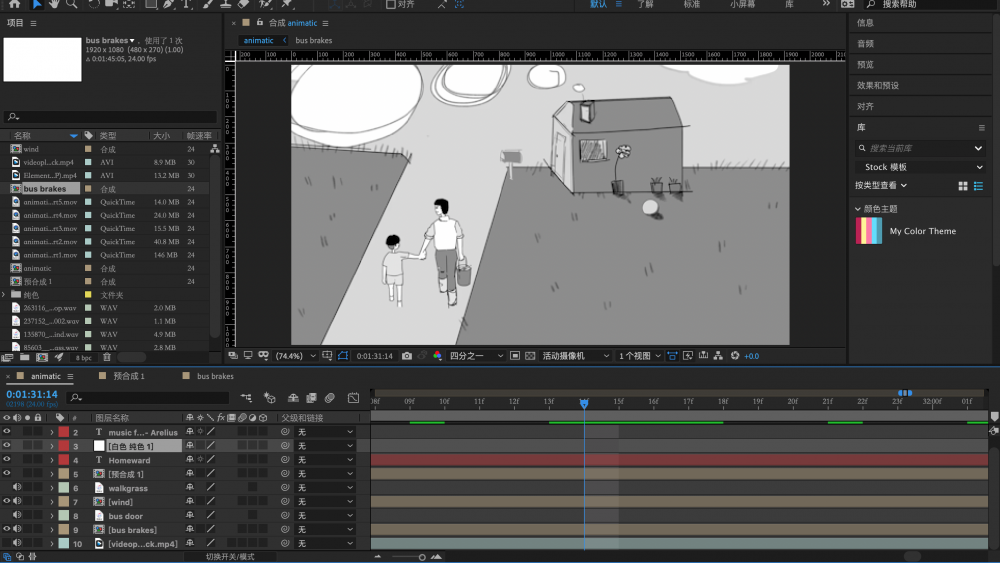Toggle the 对齐 snapping checkbox

click(390, 4)
